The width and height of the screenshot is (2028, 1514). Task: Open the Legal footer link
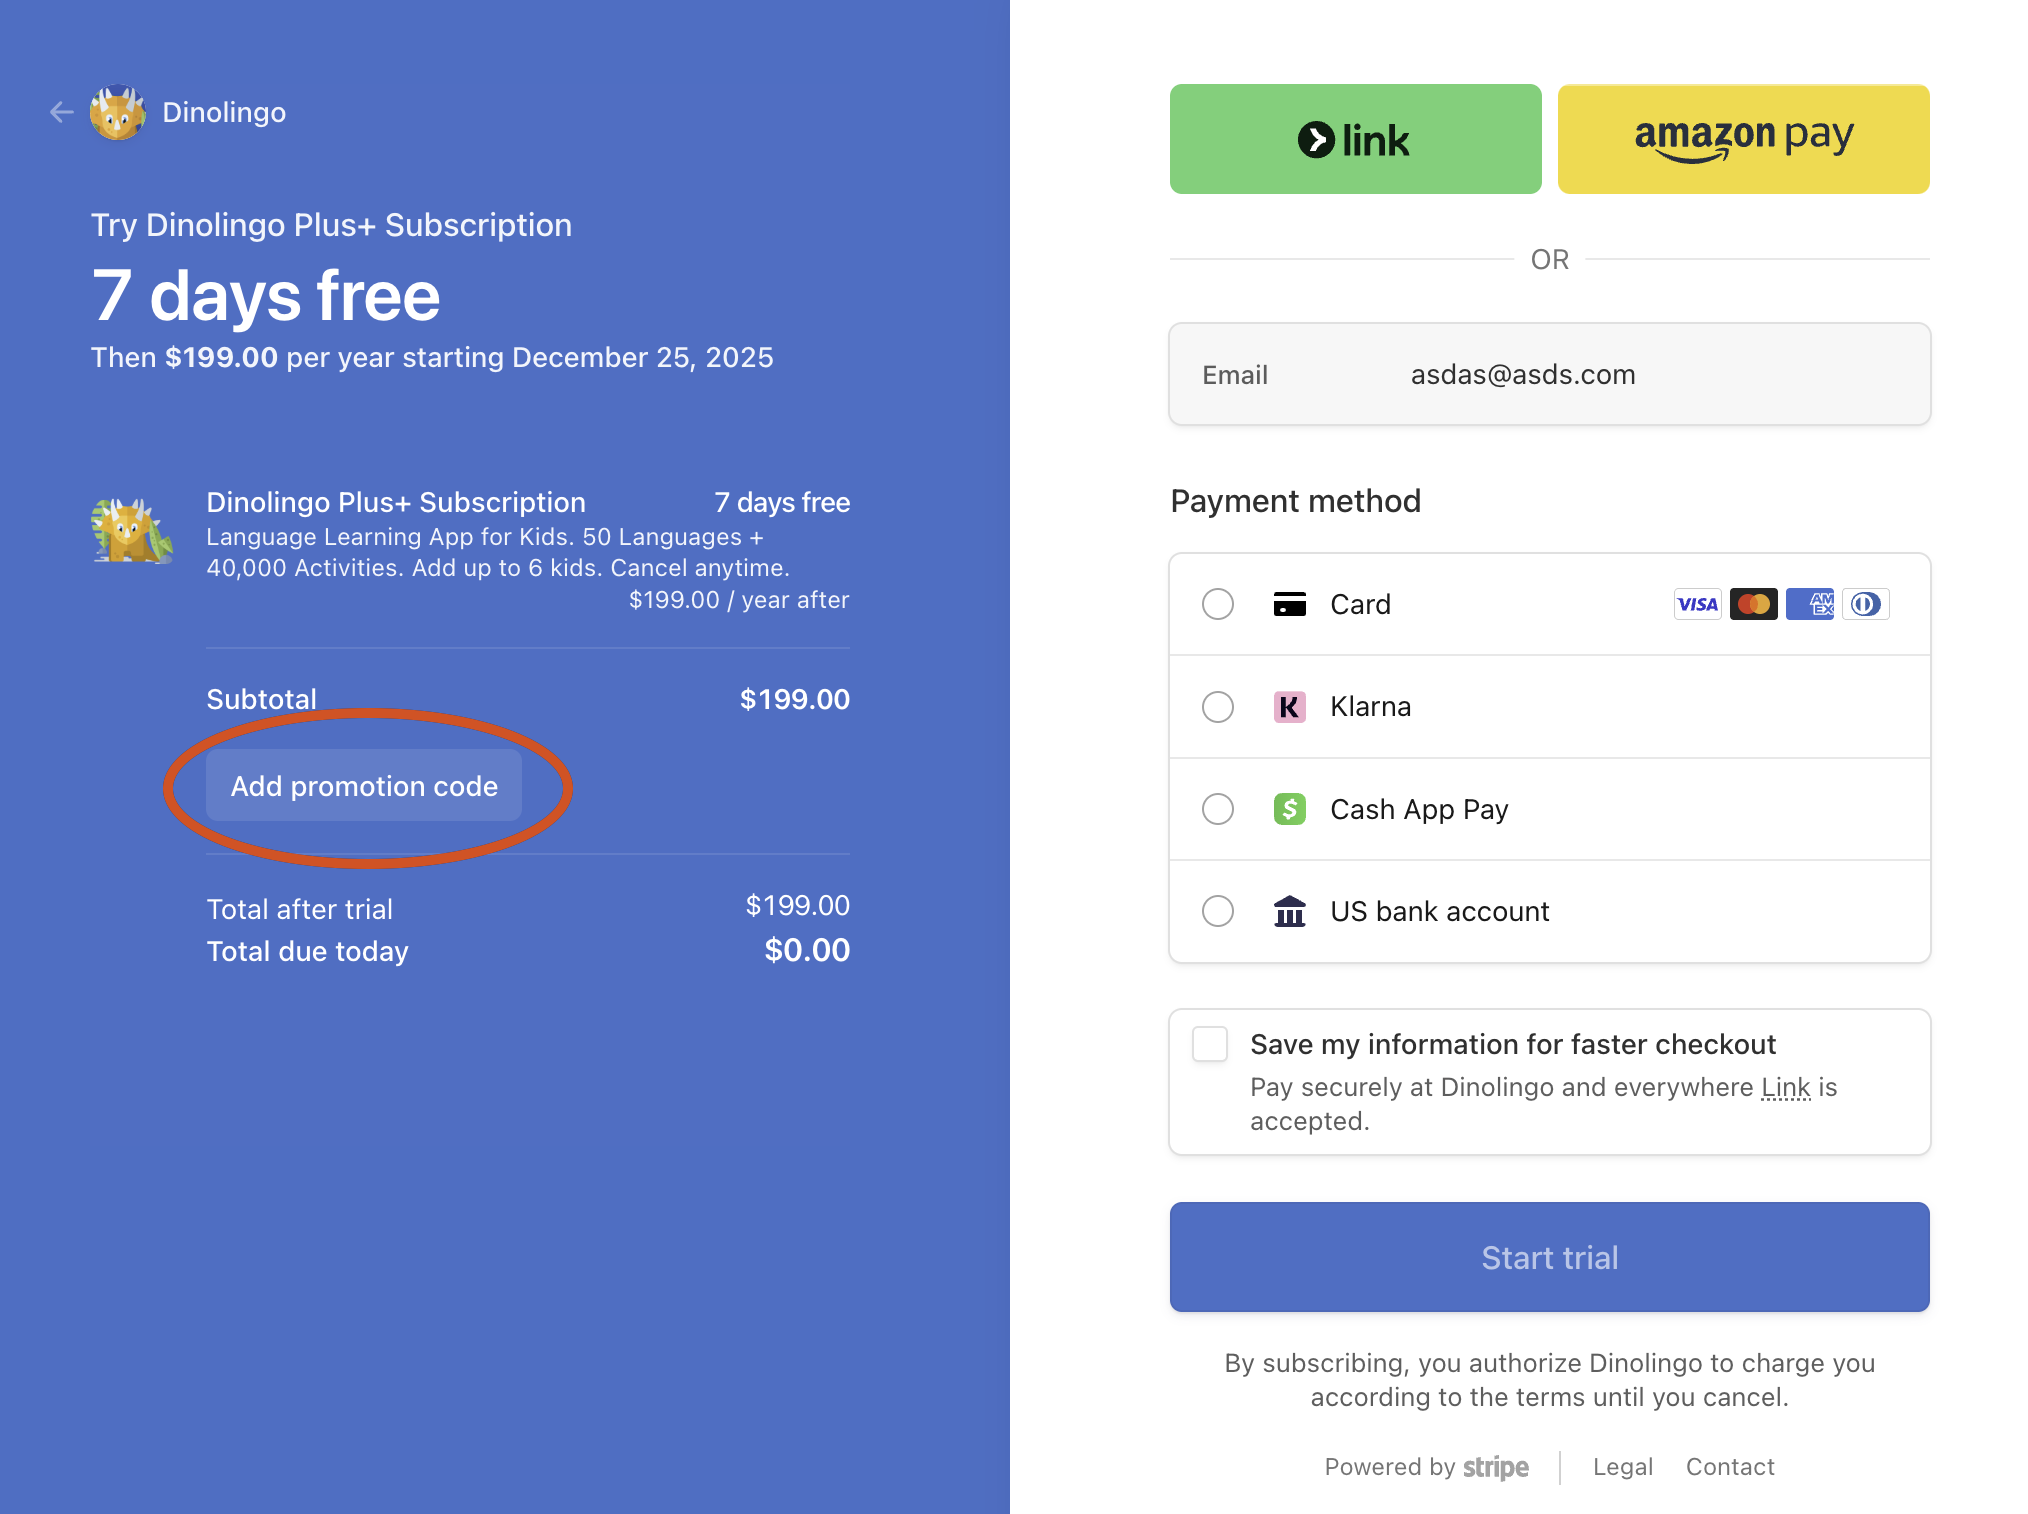click(x=1622, y=1466)
